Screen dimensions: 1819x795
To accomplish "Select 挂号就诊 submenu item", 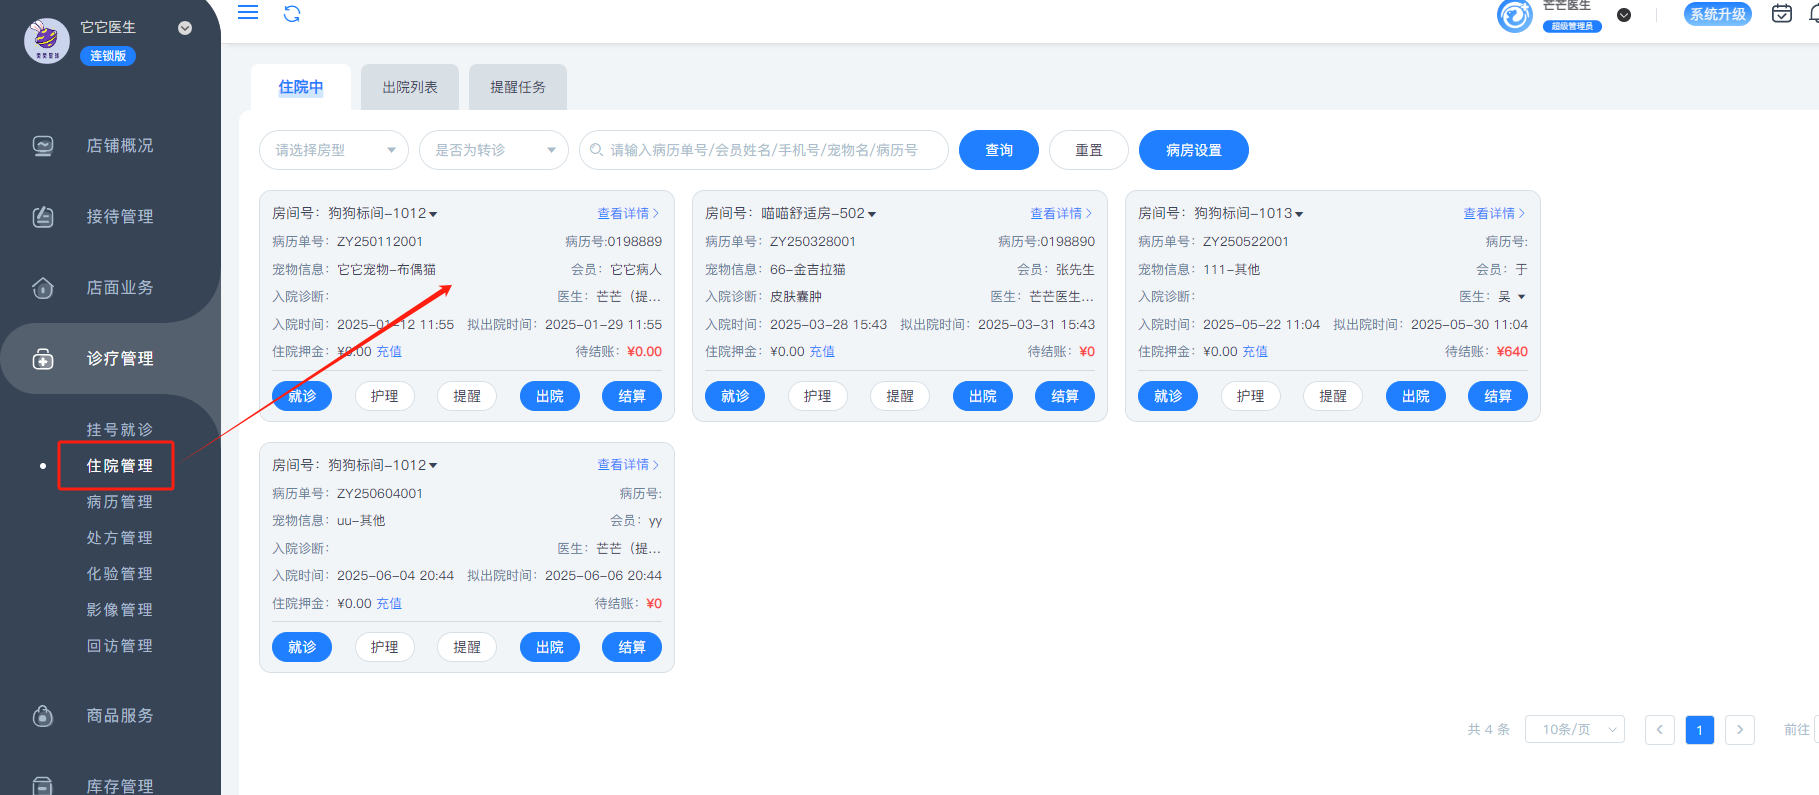I will click(119, 430).
